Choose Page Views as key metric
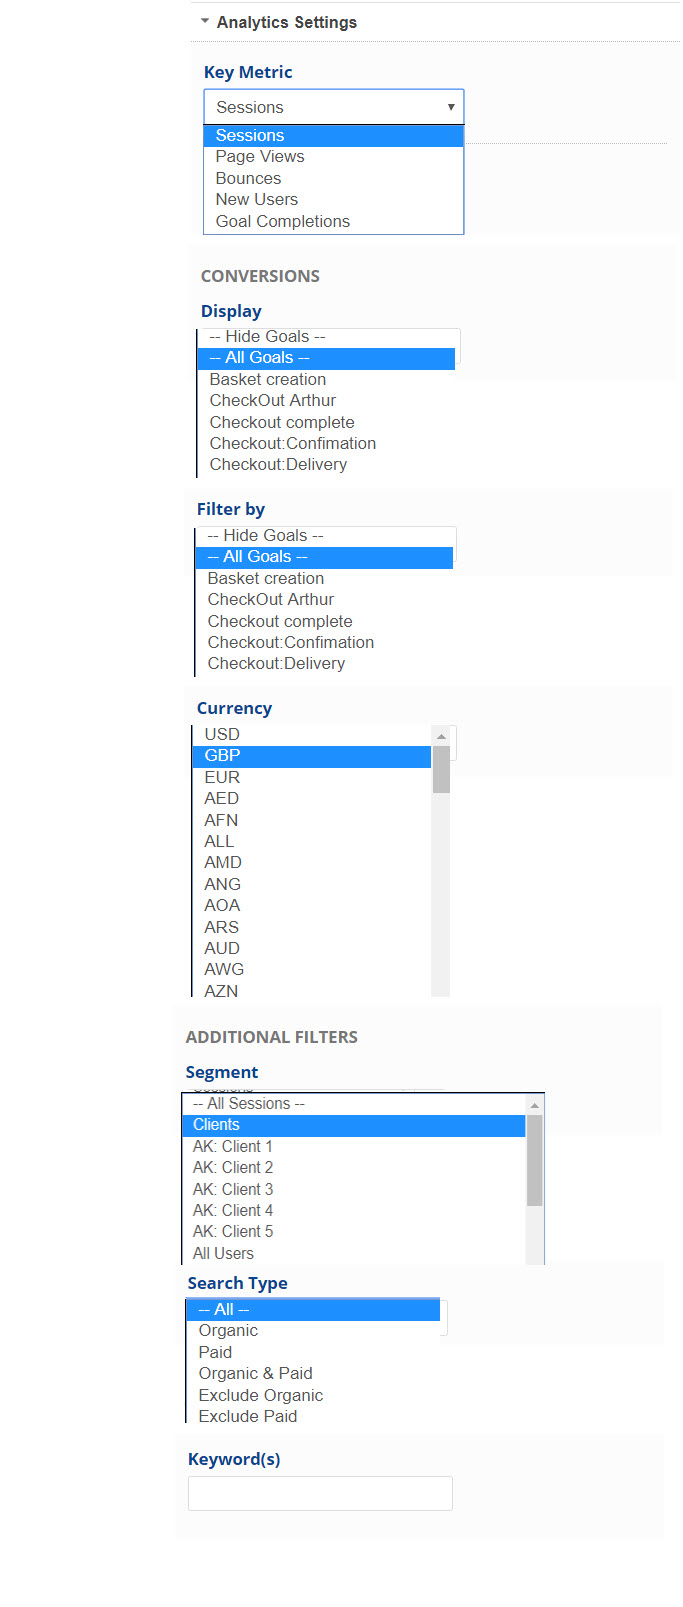 click(260, 157)
